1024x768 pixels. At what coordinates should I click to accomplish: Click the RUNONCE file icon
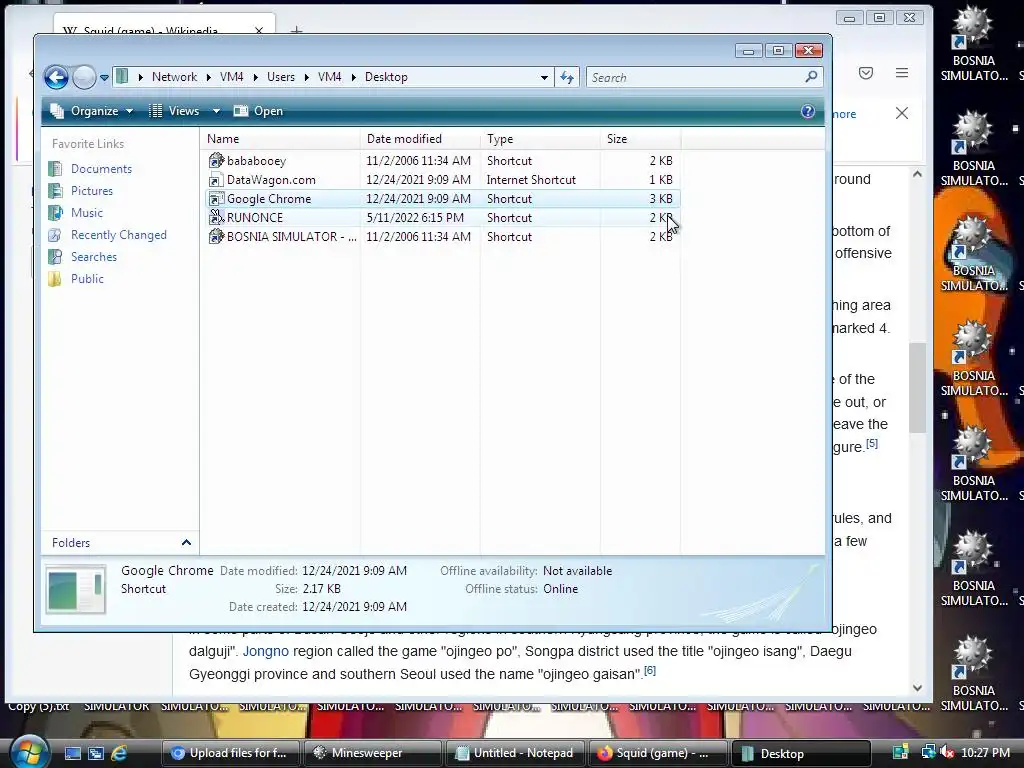pyautogui.click(x=216, y=217)
